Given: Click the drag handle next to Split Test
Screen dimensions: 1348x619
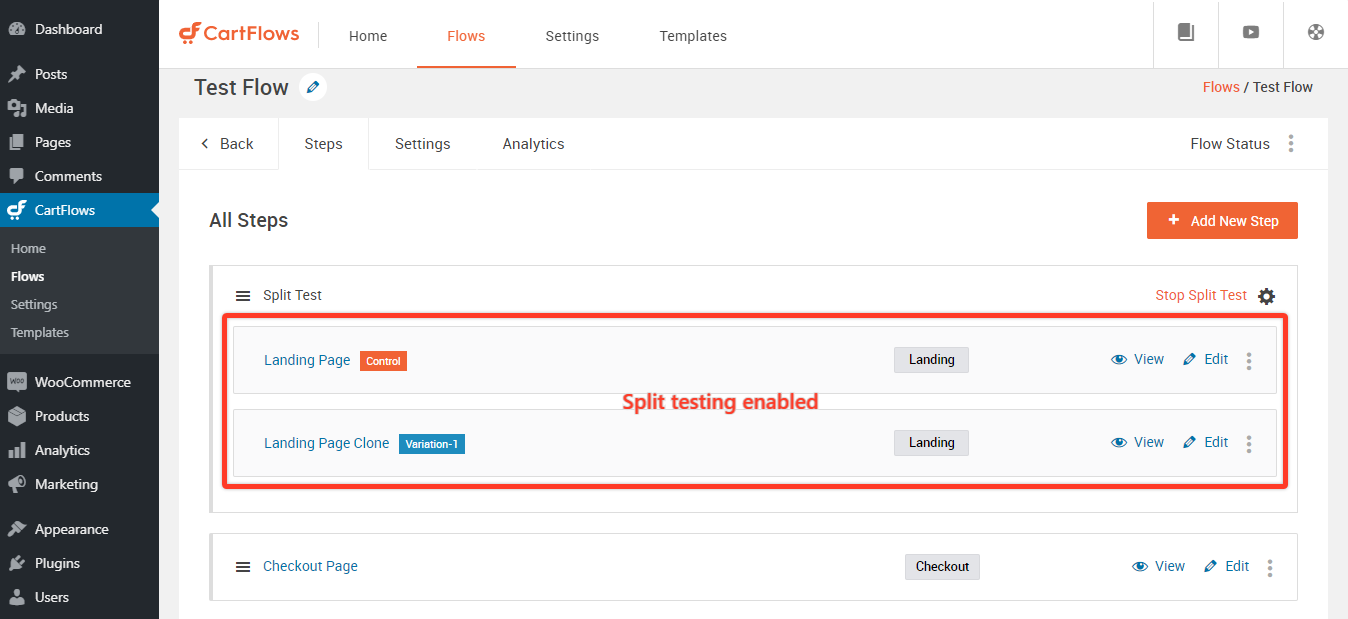Looking at the screenshot, I should [x=243, y=295].
